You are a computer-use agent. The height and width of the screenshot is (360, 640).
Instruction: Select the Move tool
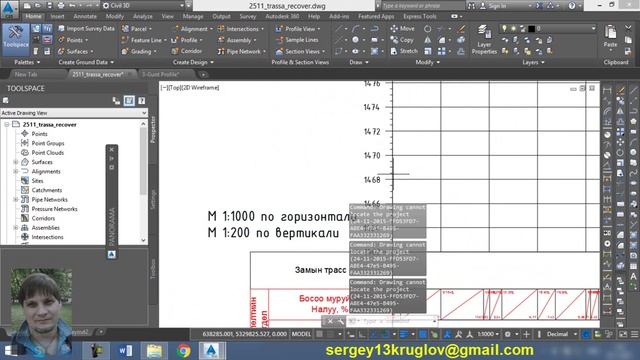(402, 29)
